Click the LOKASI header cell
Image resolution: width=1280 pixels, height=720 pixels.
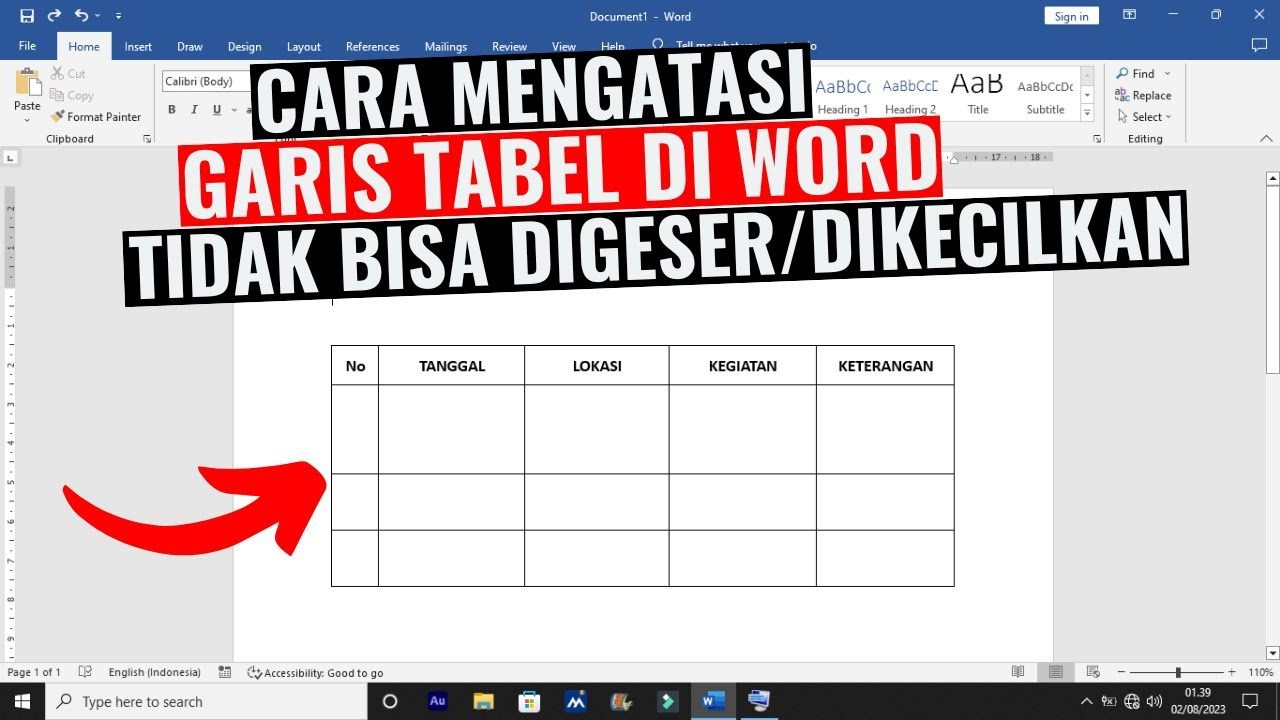click(597, 366)
